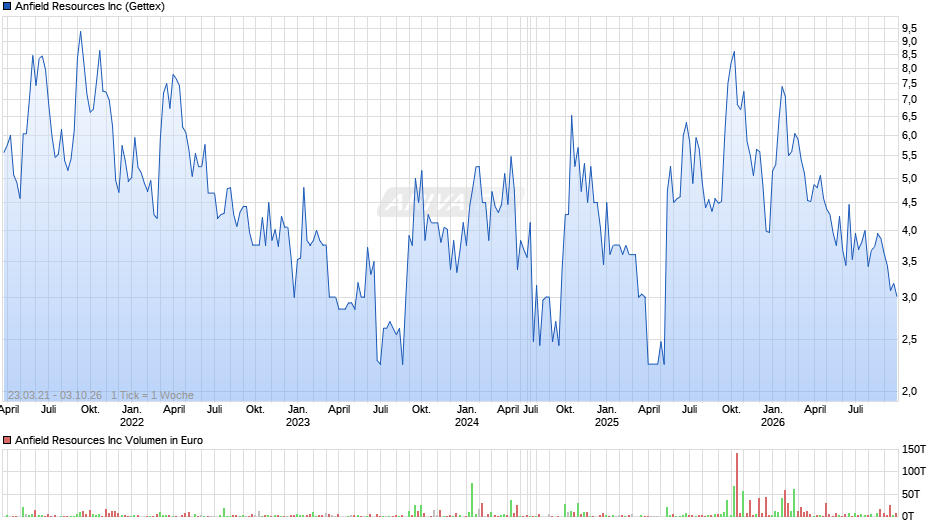Click the 1 Tick = 1 Woche label
The height and width of the screenshot is (526, 940).
152,395
